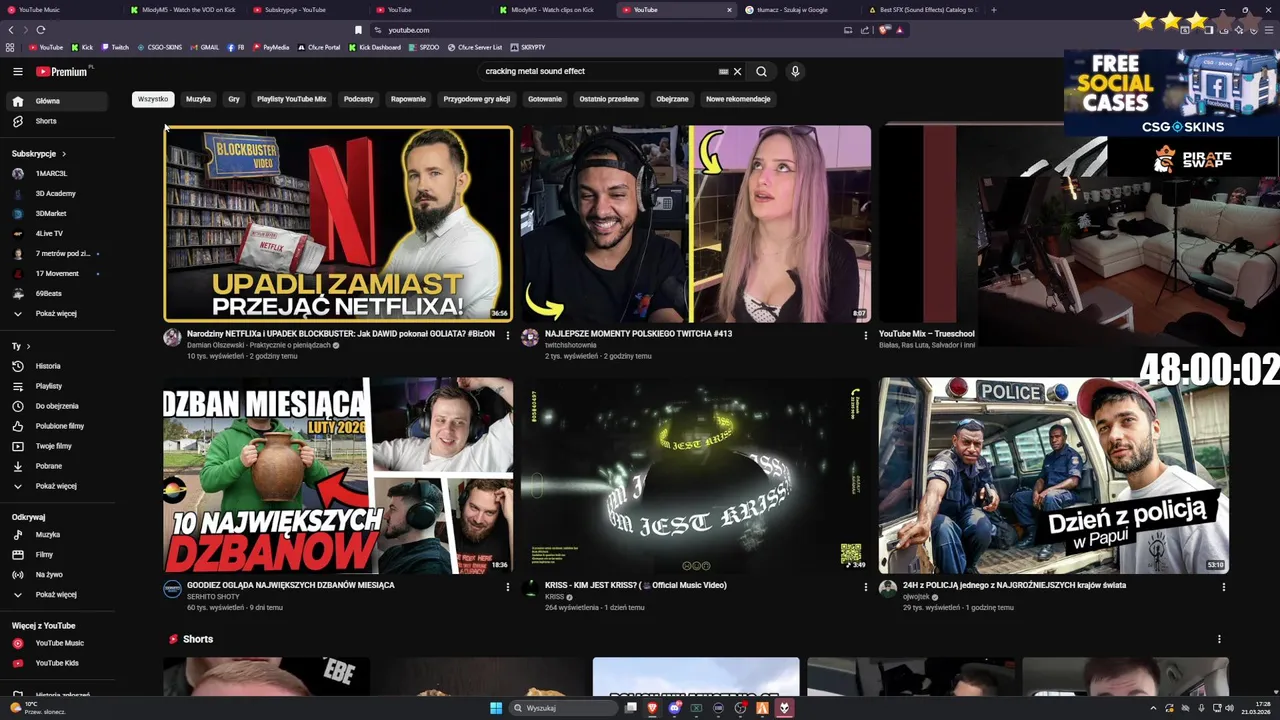
Task: Click the YouTube Premium logo
Action: pyautogui.click(x=62, y=72)
